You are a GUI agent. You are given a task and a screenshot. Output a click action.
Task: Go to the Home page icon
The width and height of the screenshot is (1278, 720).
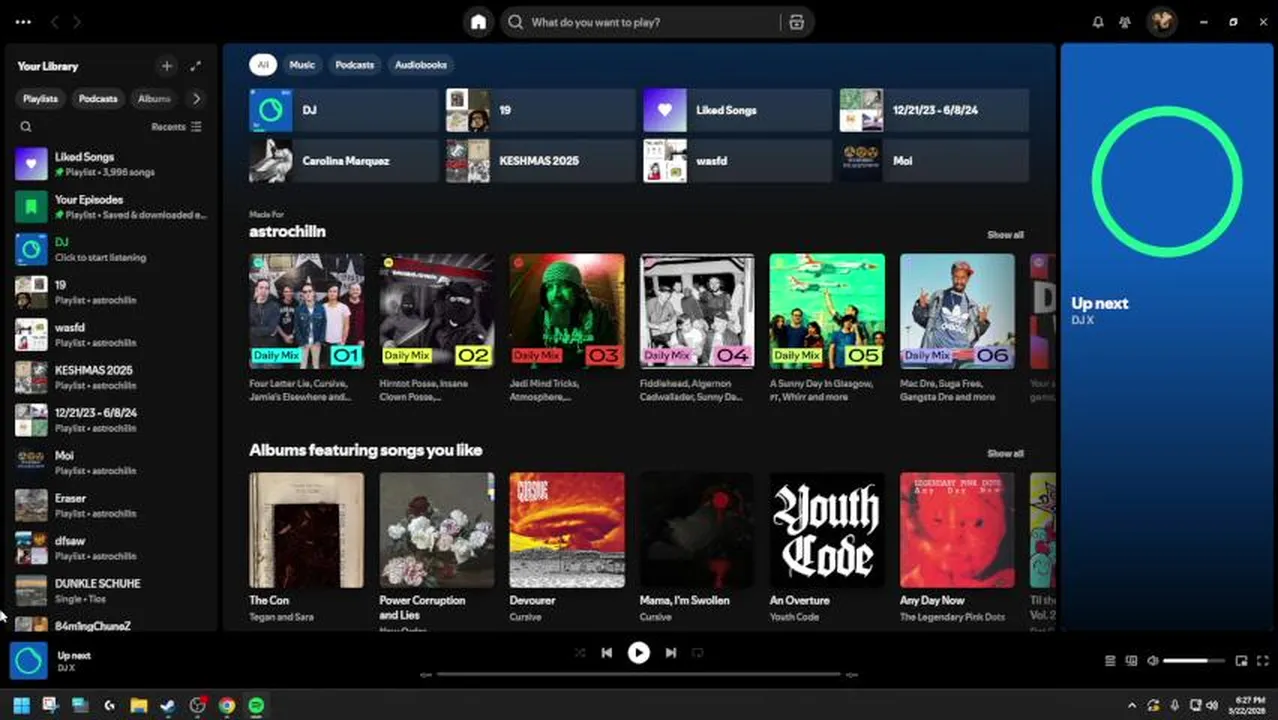(x=478, y=22)
